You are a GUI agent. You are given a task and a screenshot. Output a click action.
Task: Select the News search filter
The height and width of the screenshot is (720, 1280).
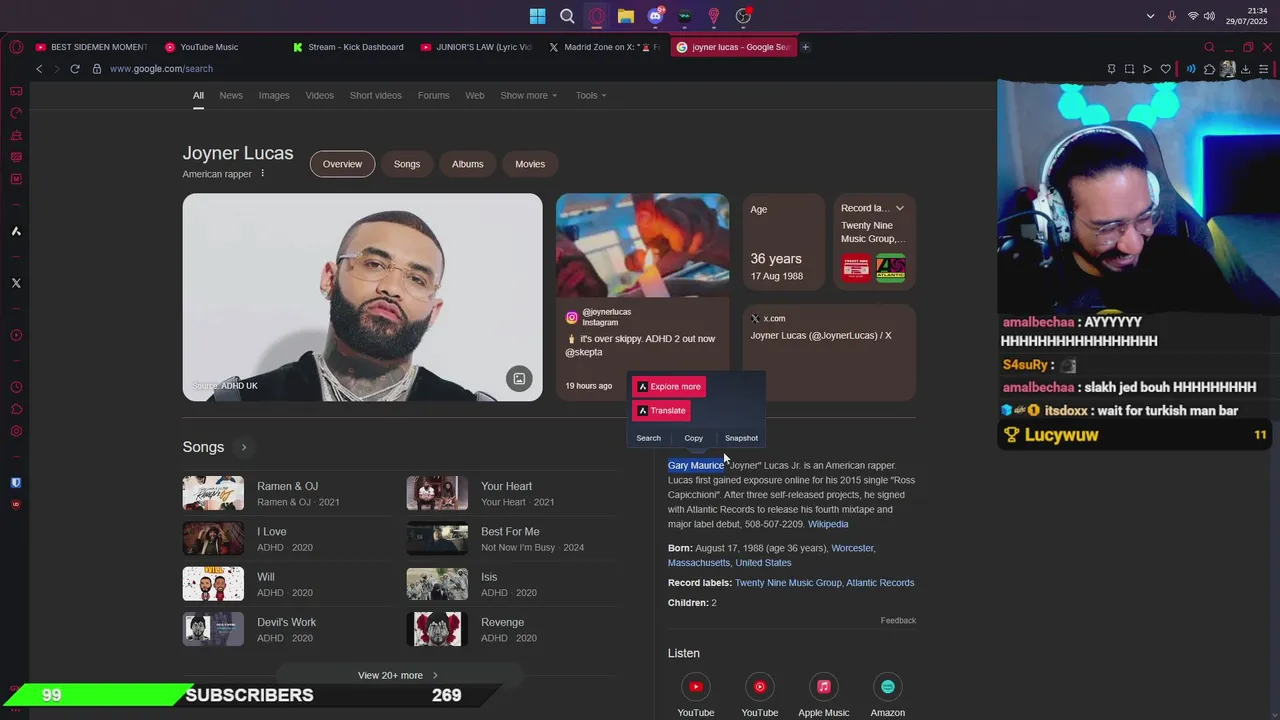231,95
